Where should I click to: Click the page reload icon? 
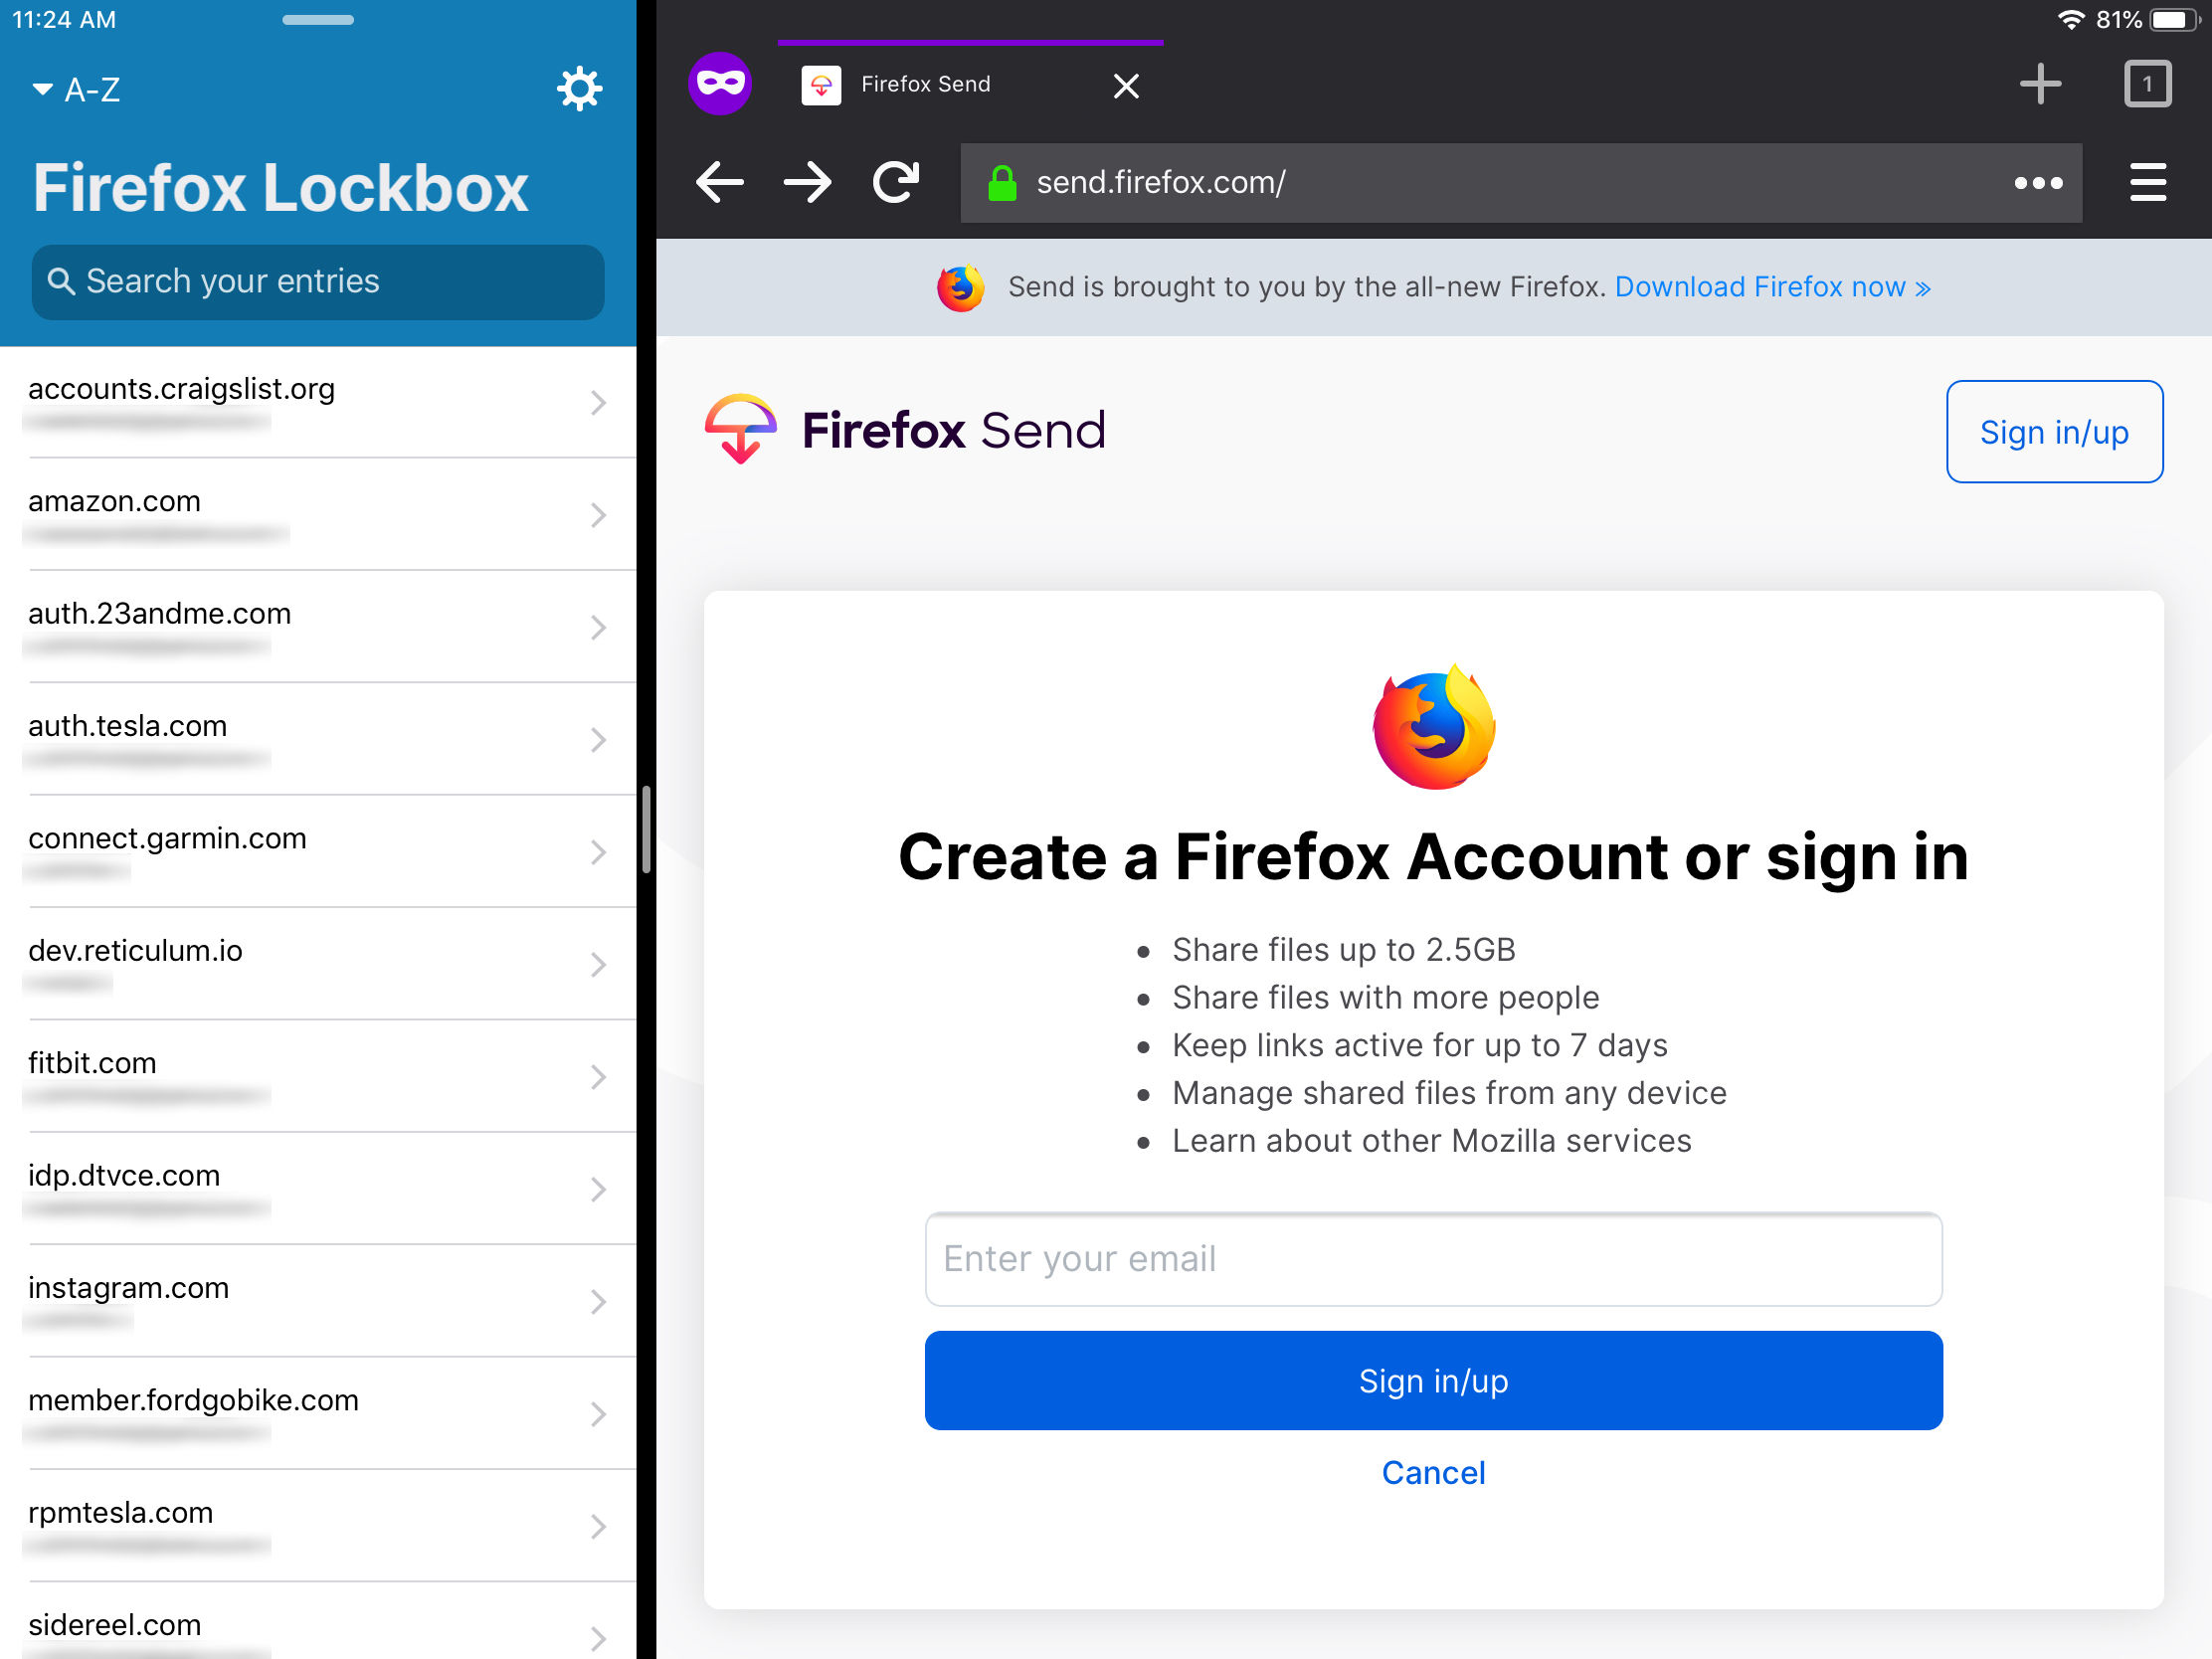tap(900, 181)
